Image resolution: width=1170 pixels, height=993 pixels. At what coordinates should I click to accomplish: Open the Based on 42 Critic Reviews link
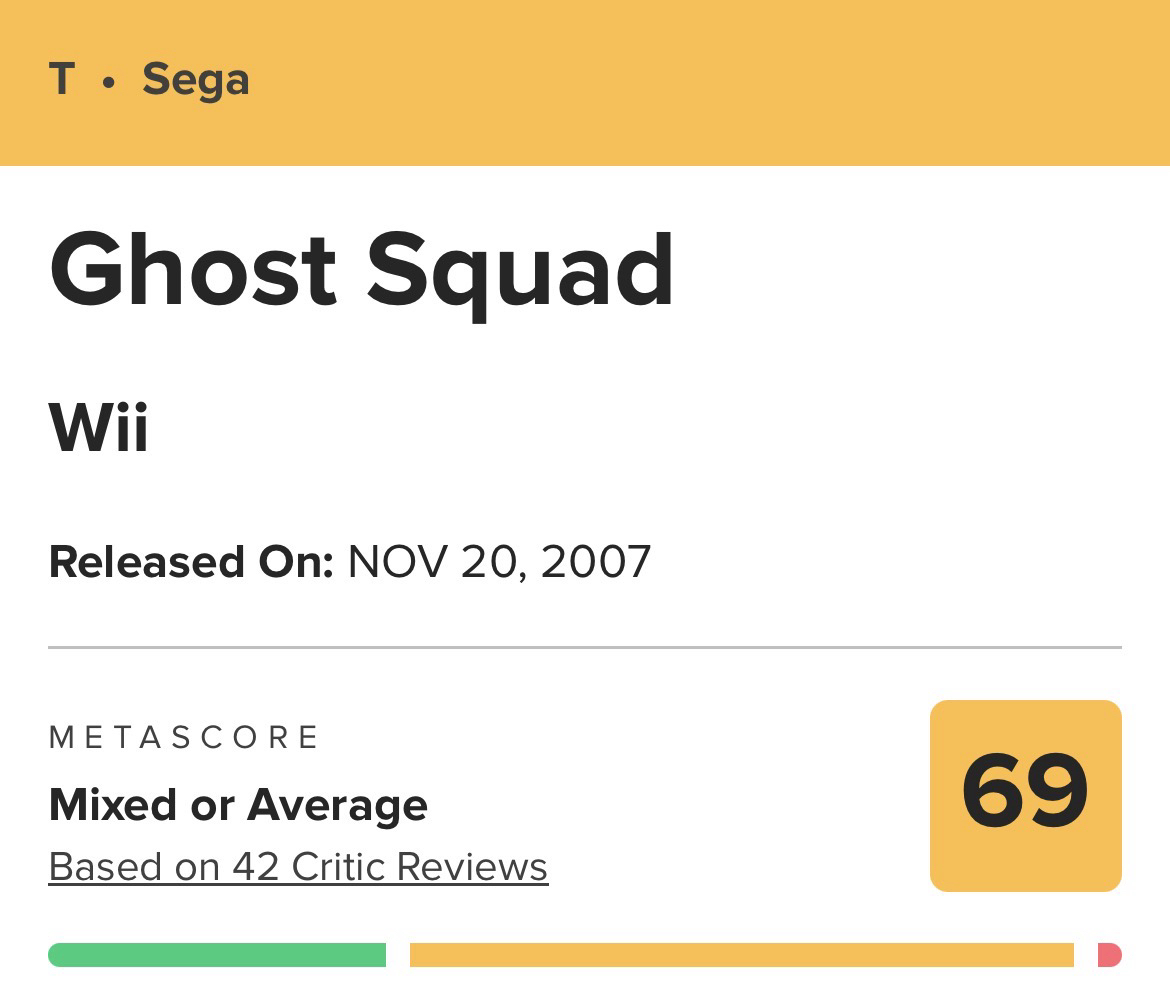(298, 867)
